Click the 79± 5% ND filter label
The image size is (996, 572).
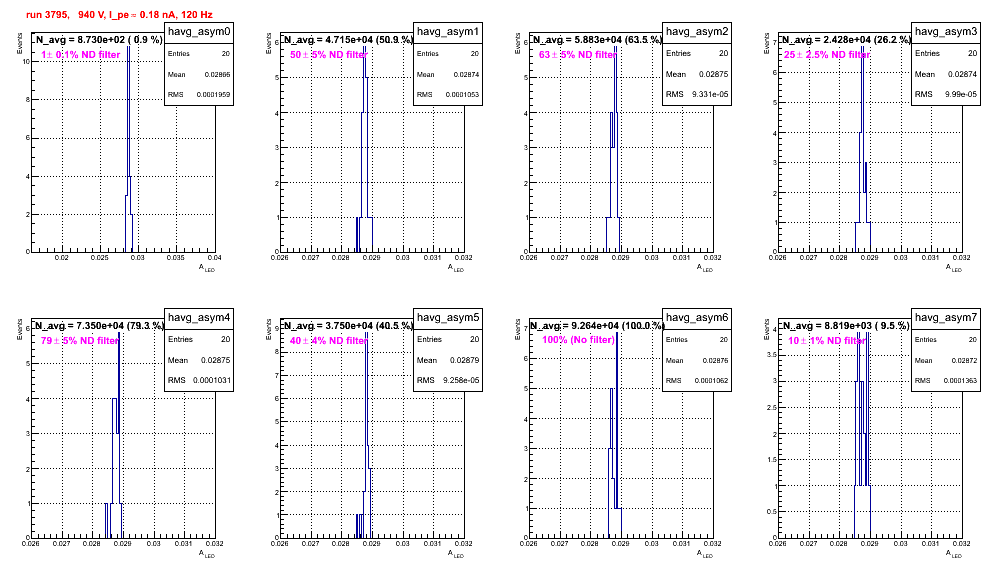(79, 341)
